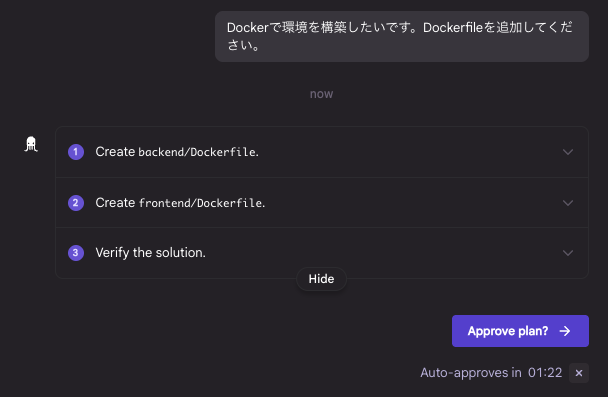Click the Auto-approves in label
This screenshot has height=397, width=608.
471,373
